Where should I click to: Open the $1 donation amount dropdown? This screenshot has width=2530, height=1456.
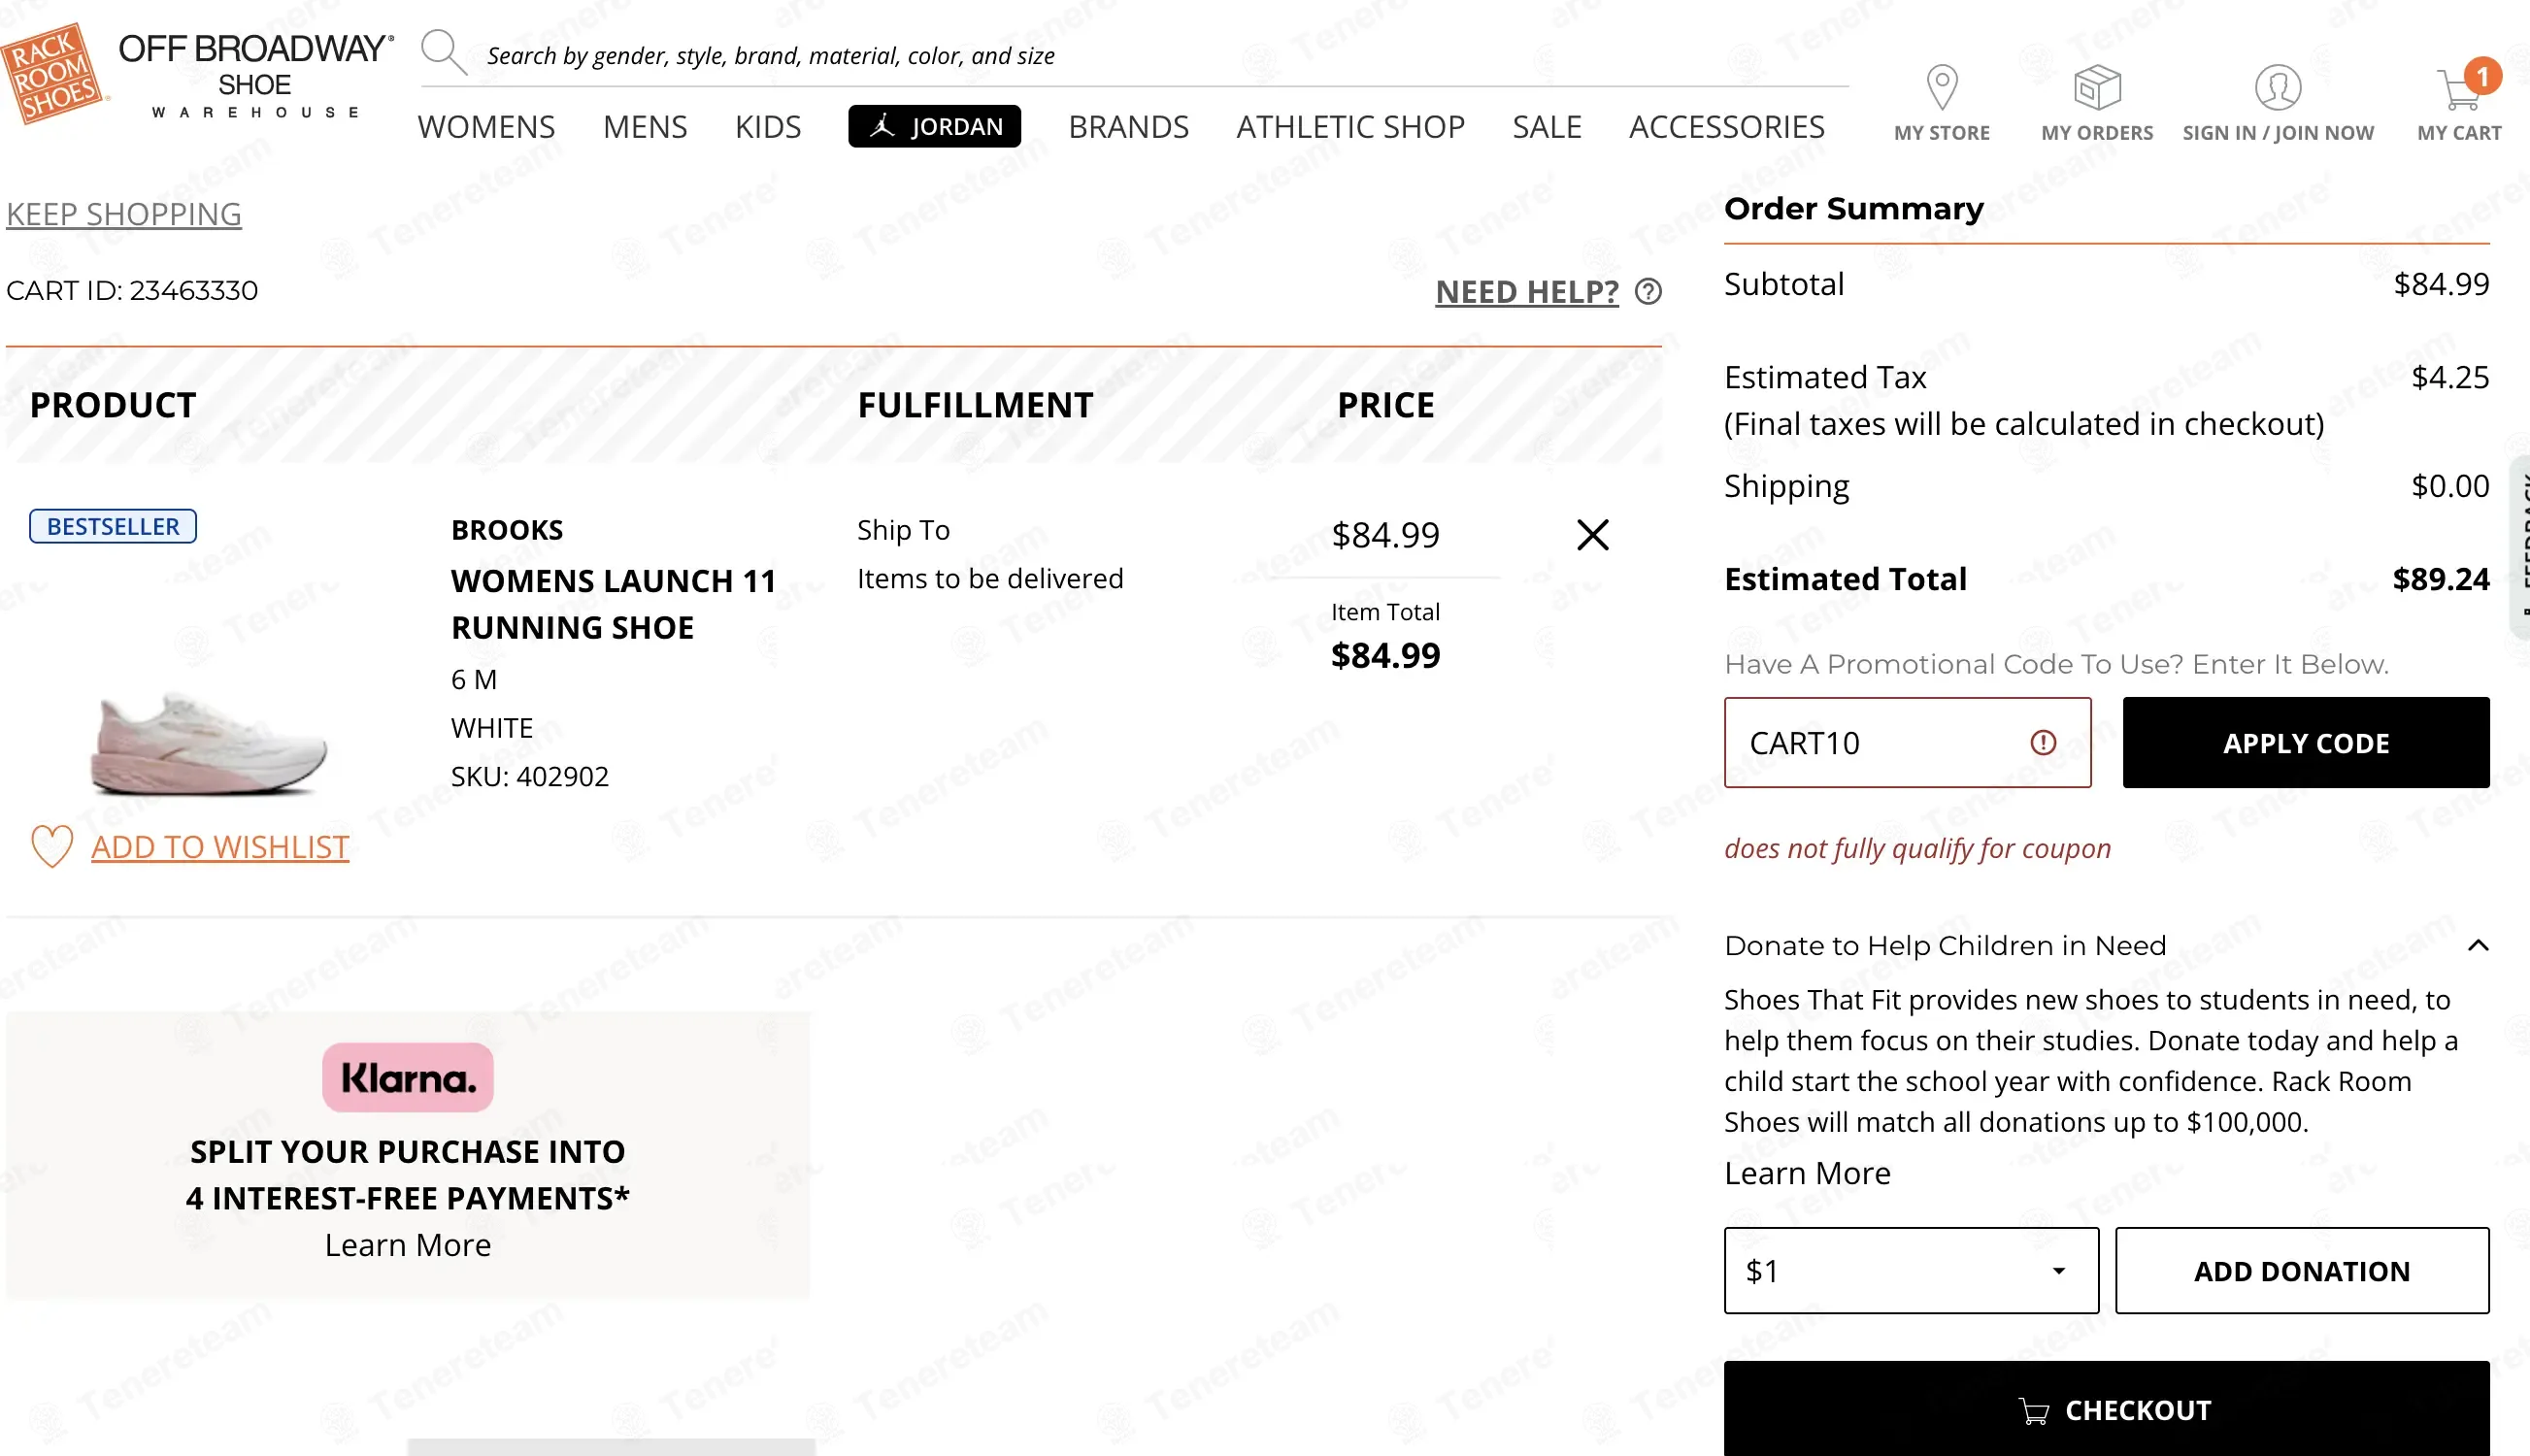[1910, 1270]
